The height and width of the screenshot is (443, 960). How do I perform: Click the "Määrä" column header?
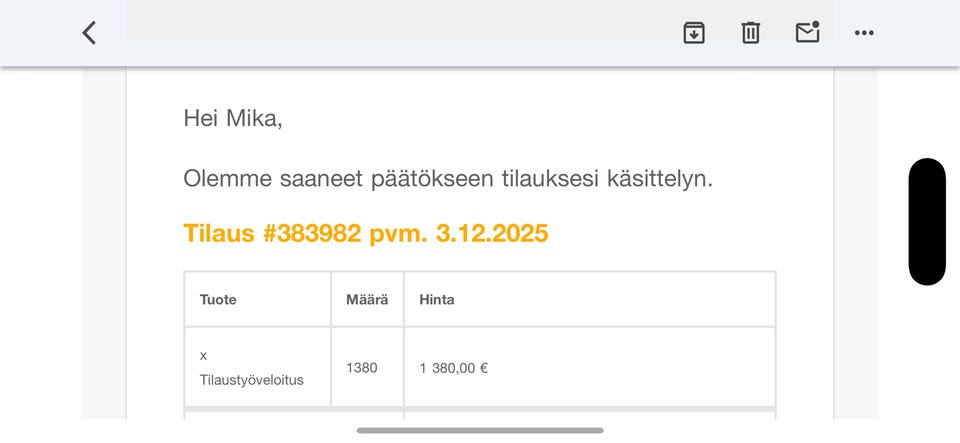click(367, 299)
